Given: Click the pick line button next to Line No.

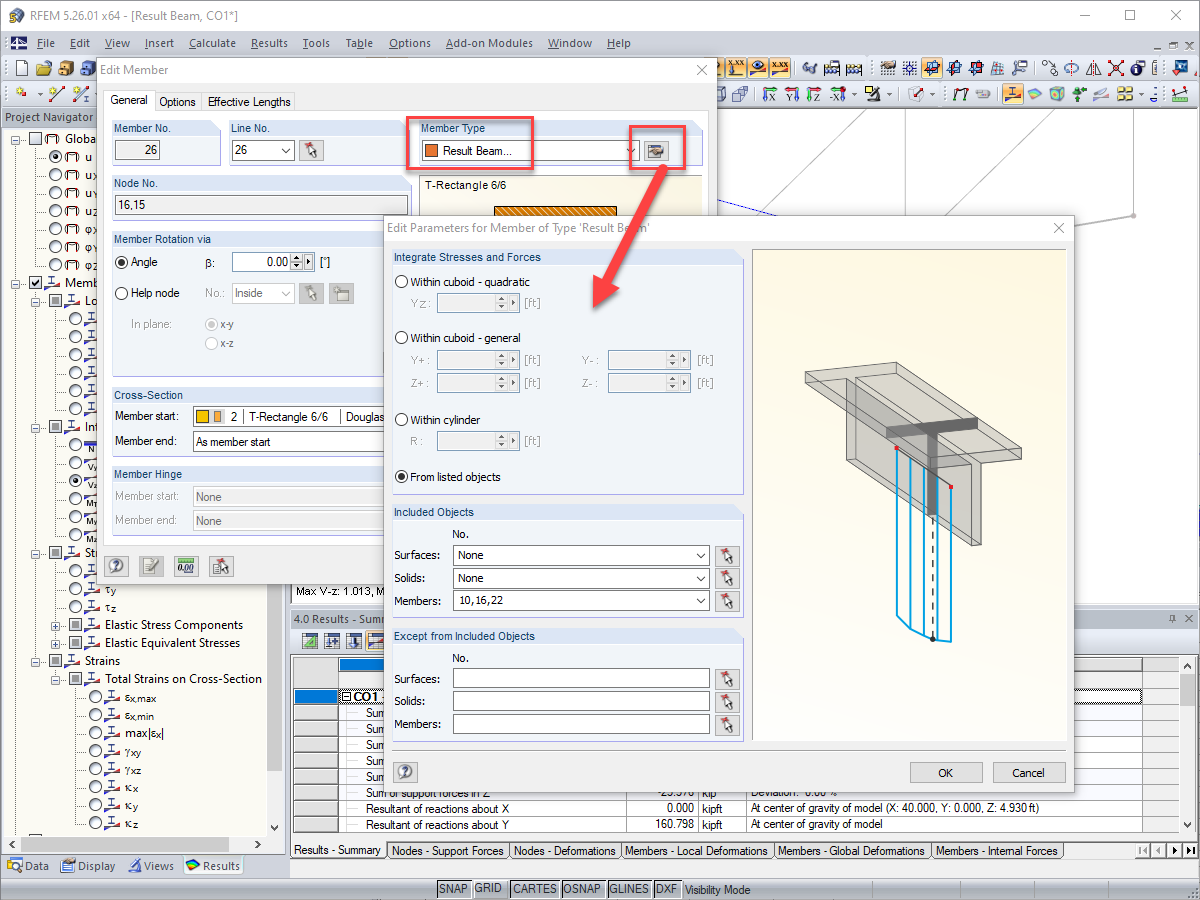Looking at the screenshot, I should (311, 151).
